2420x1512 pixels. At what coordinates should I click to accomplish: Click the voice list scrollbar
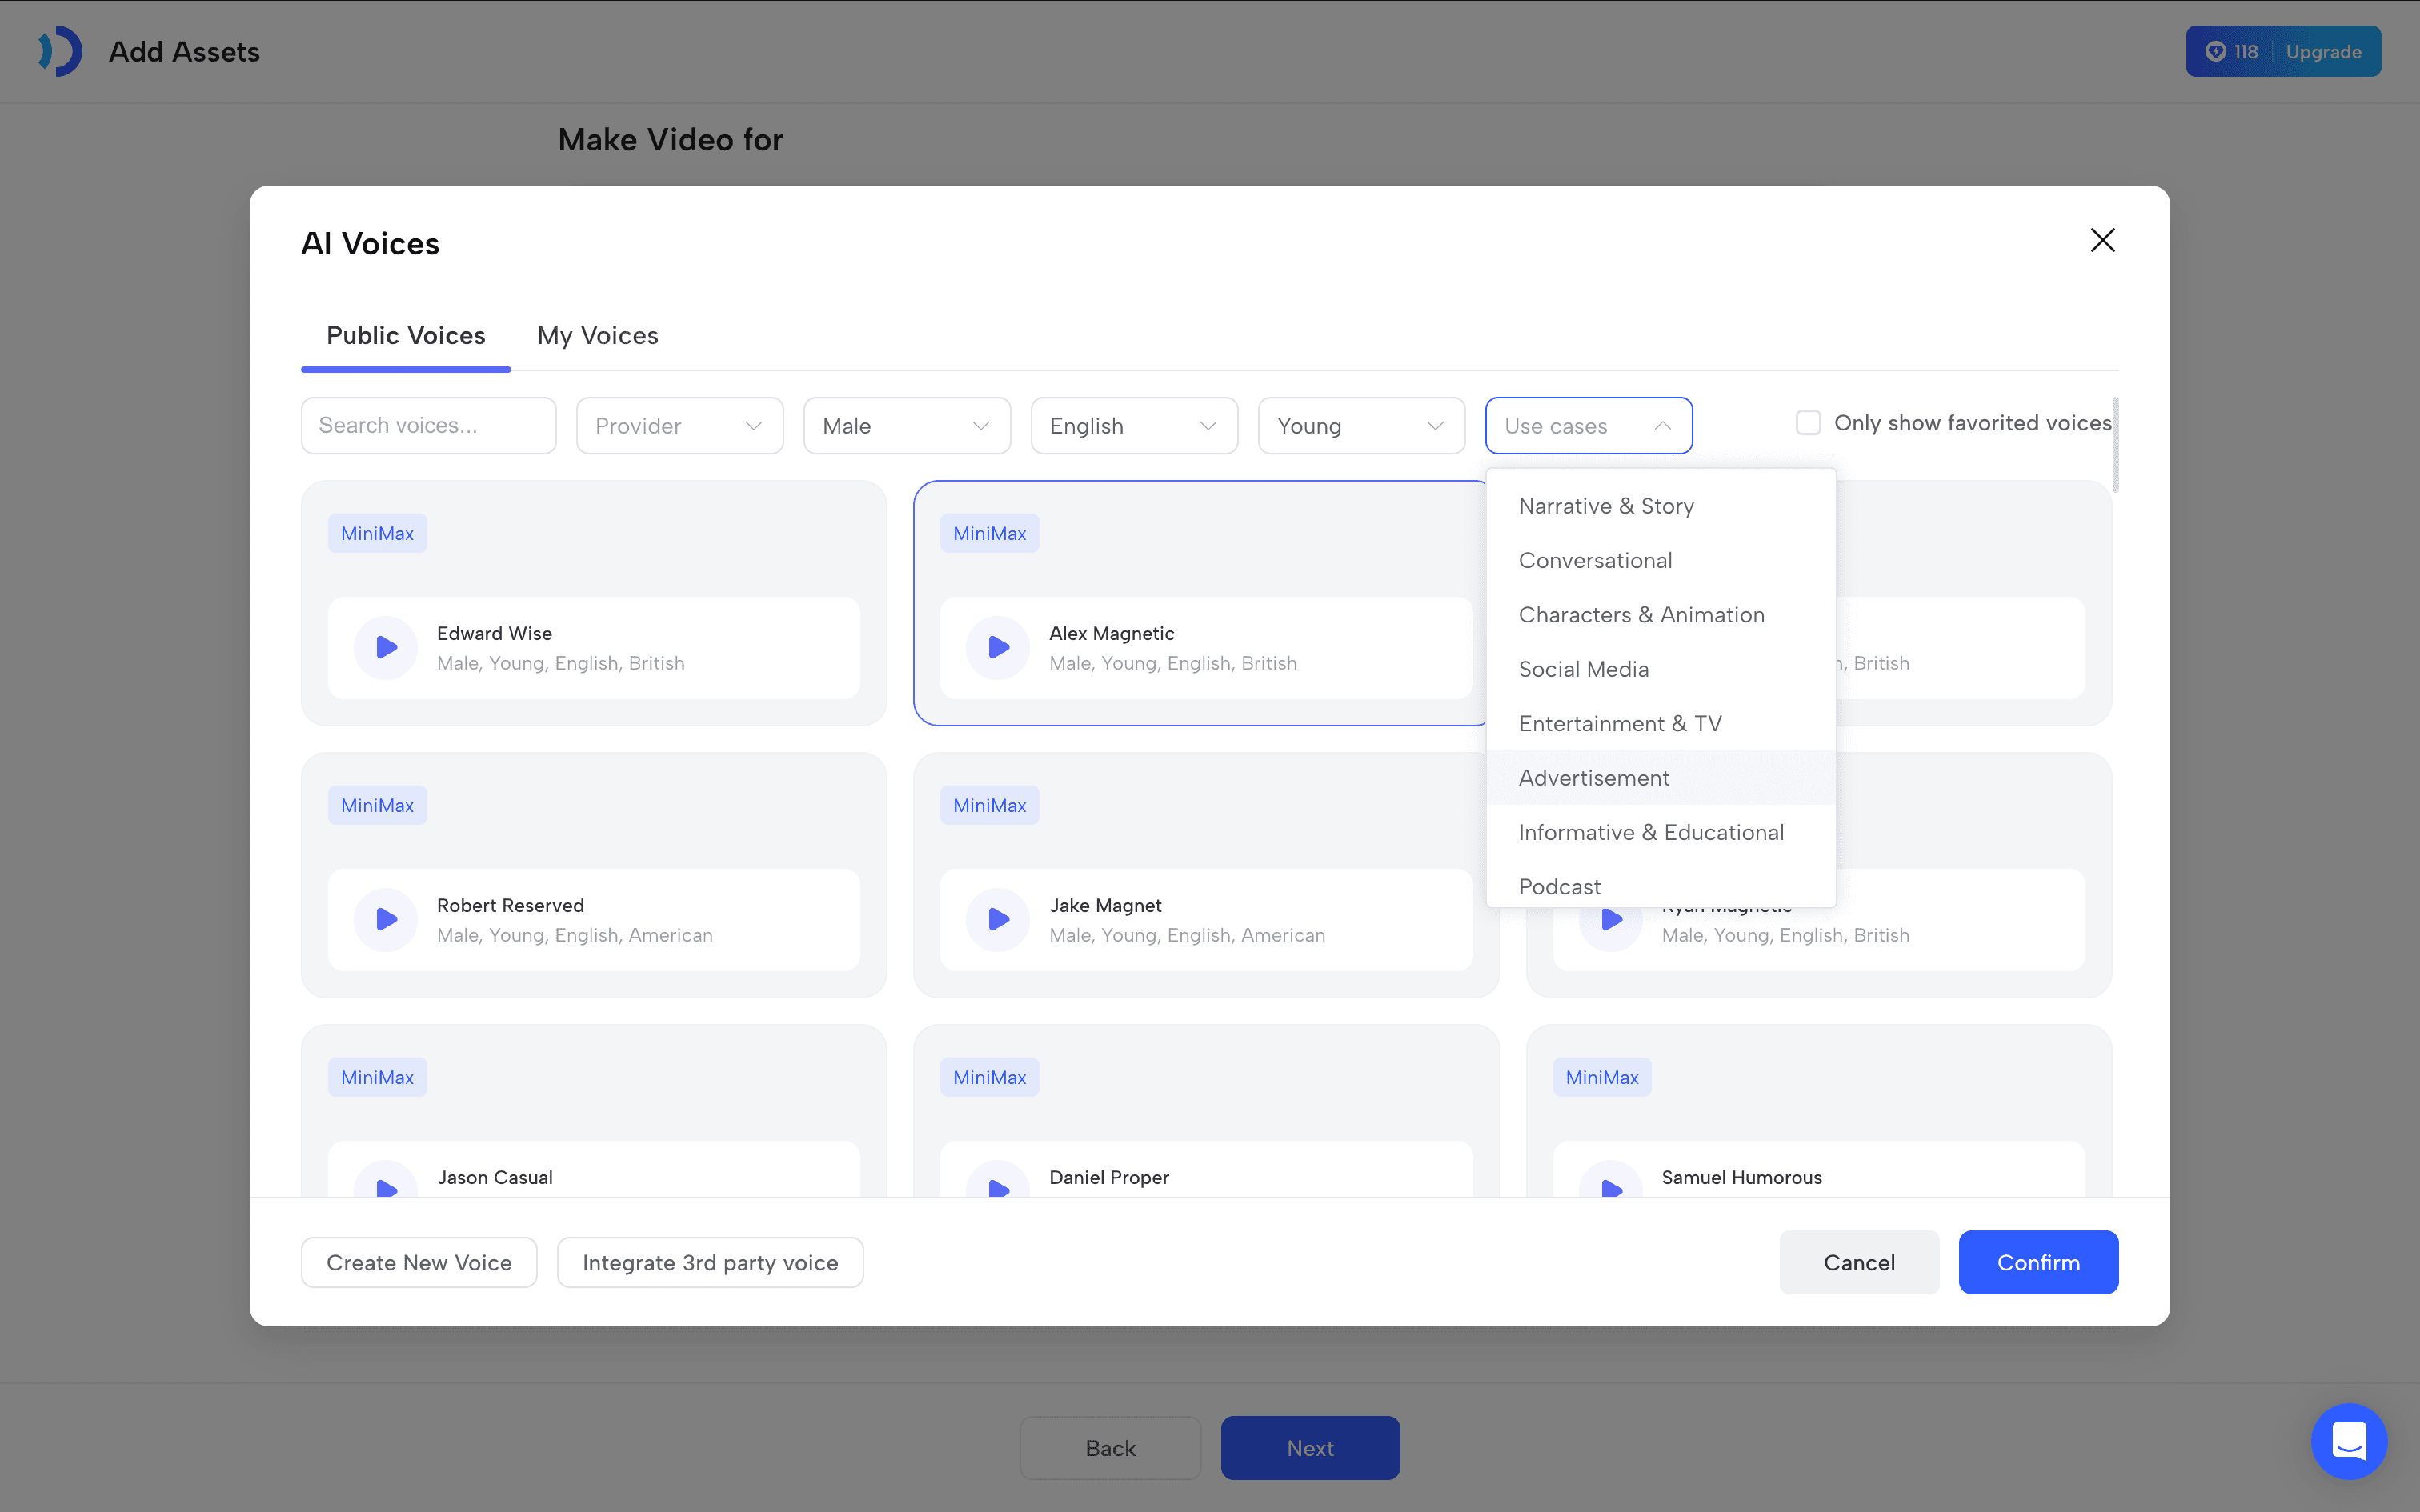click(x=2115, y=445)
